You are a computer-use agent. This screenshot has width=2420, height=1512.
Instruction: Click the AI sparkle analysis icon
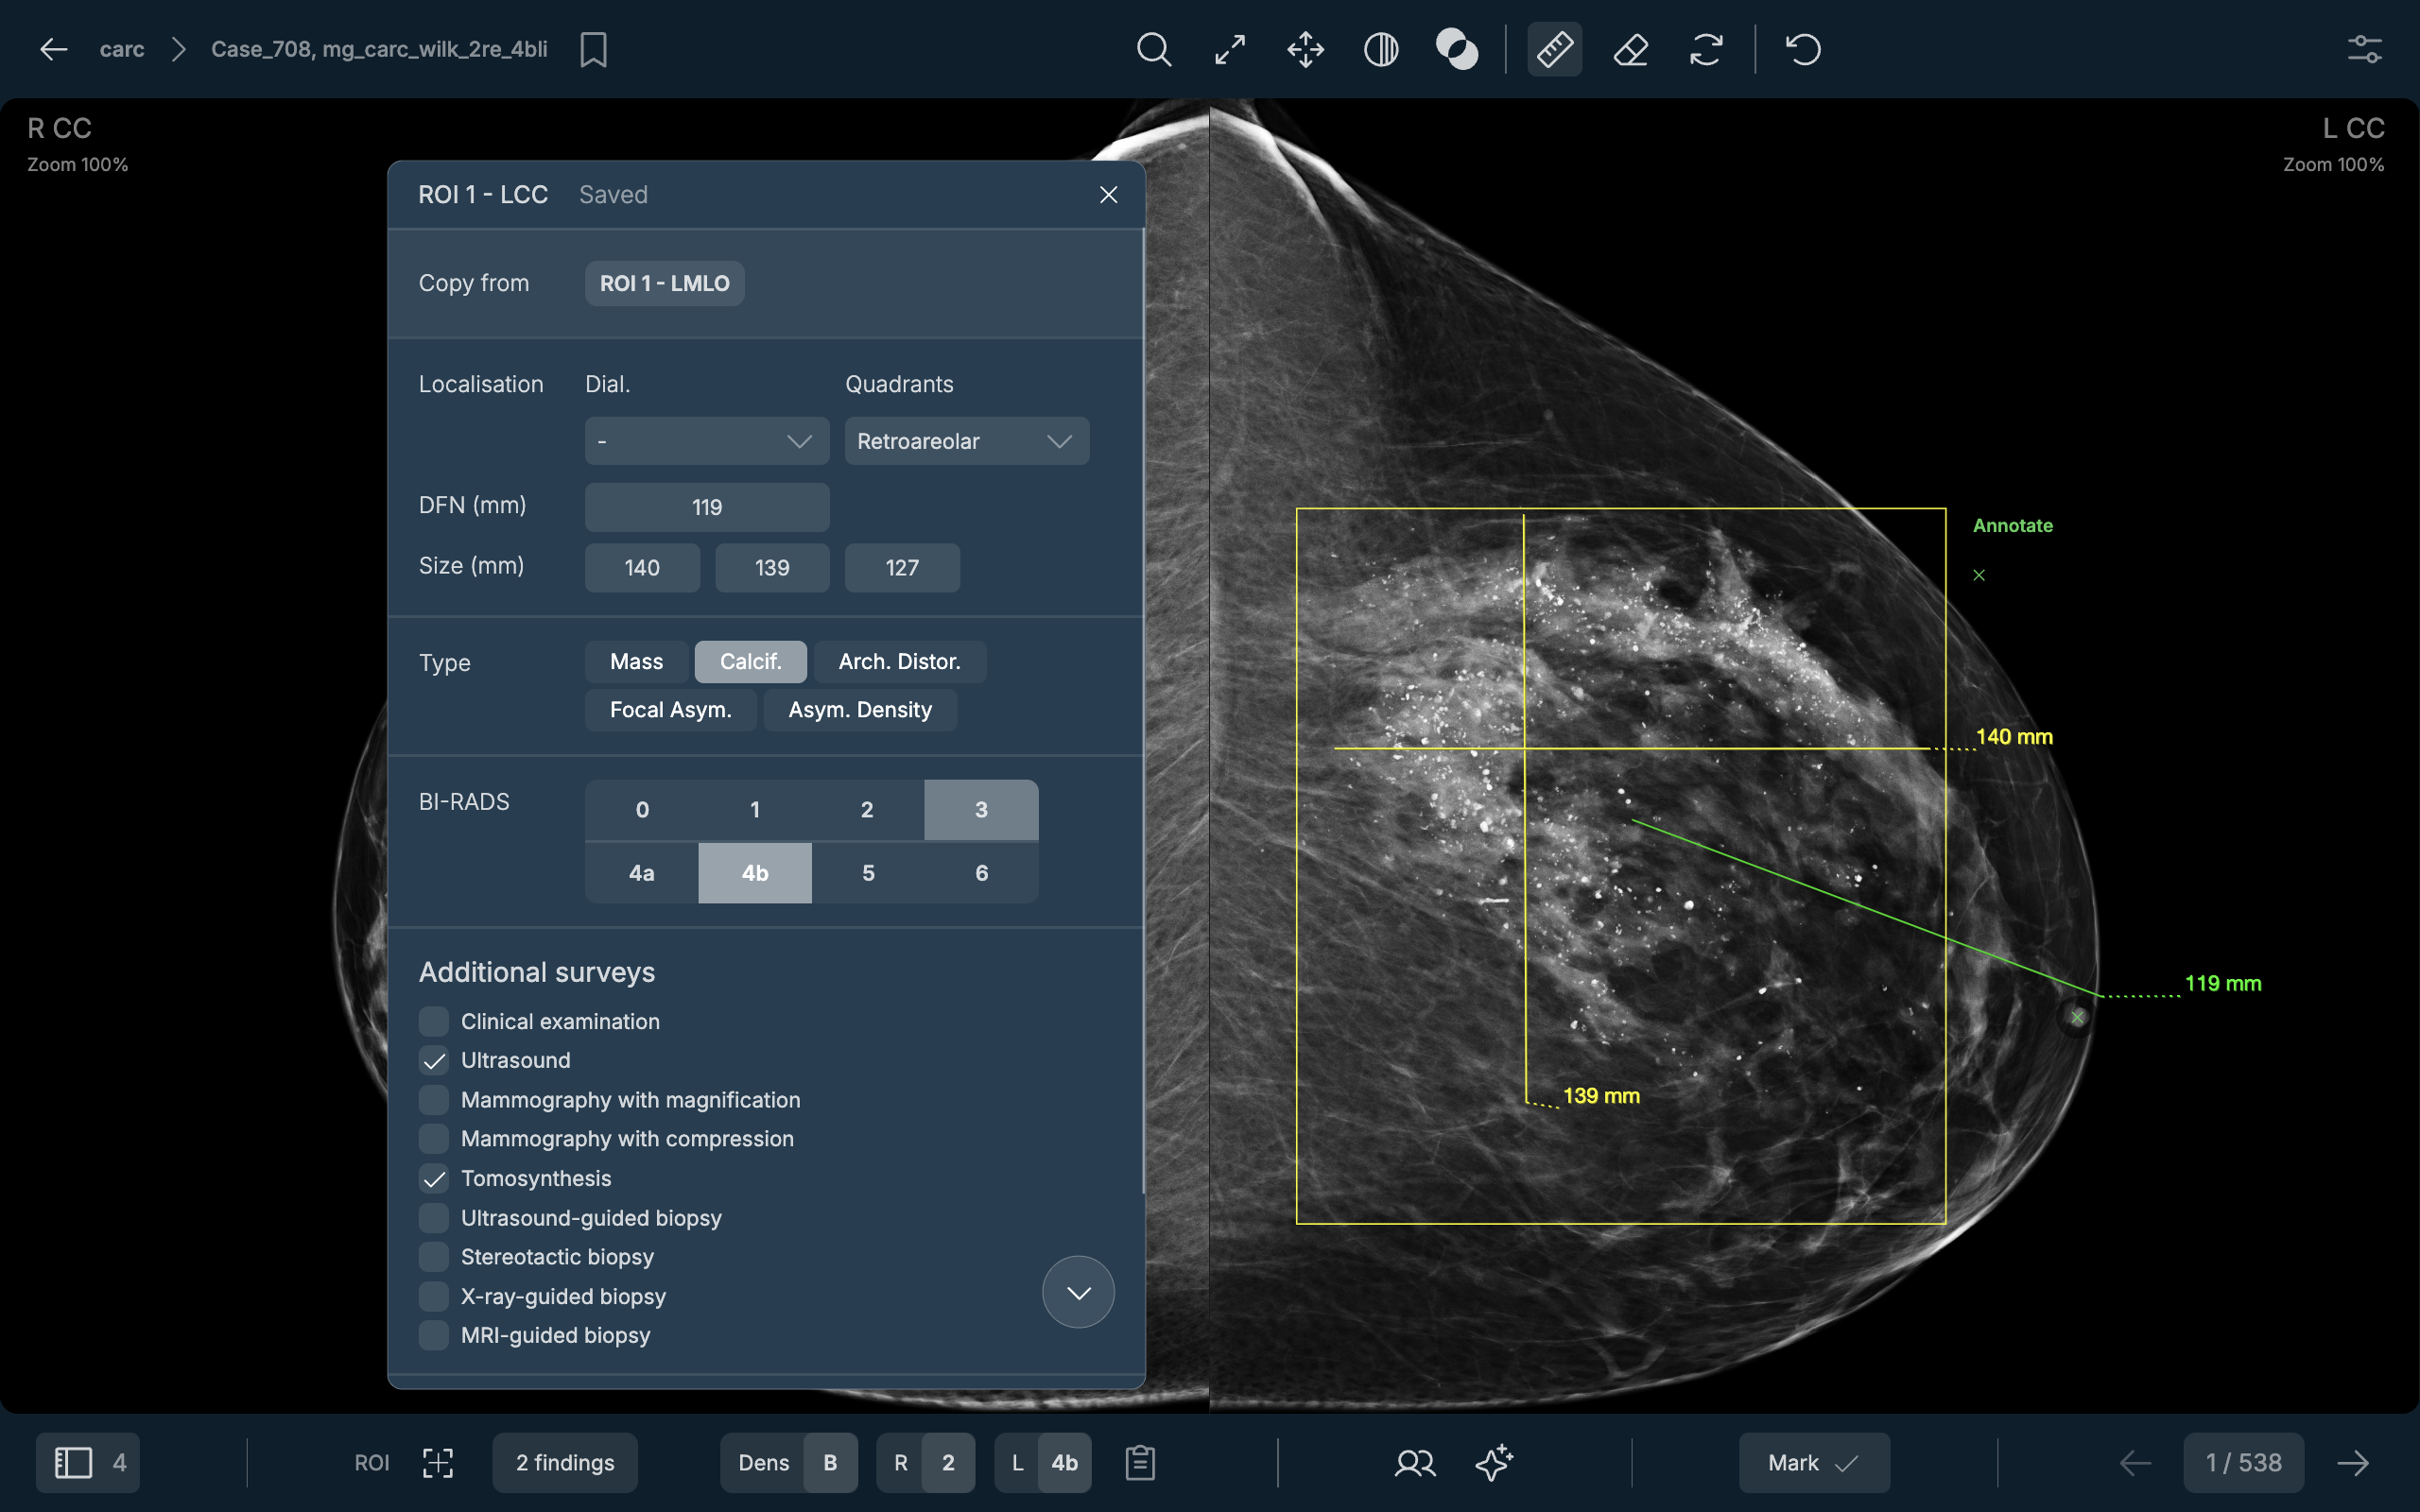[x=1494, y=1462]
